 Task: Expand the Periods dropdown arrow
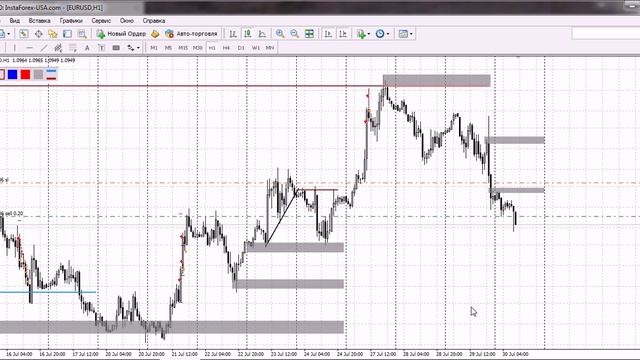(388, 34)
